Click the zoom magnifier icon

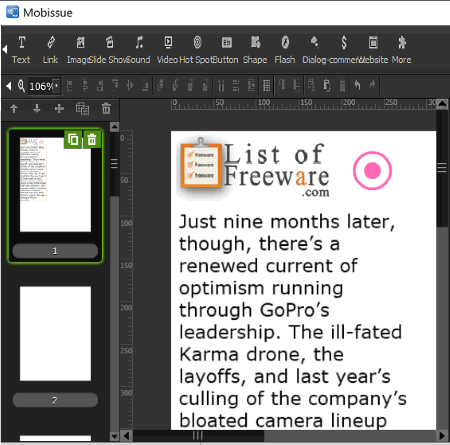point(21,86)
